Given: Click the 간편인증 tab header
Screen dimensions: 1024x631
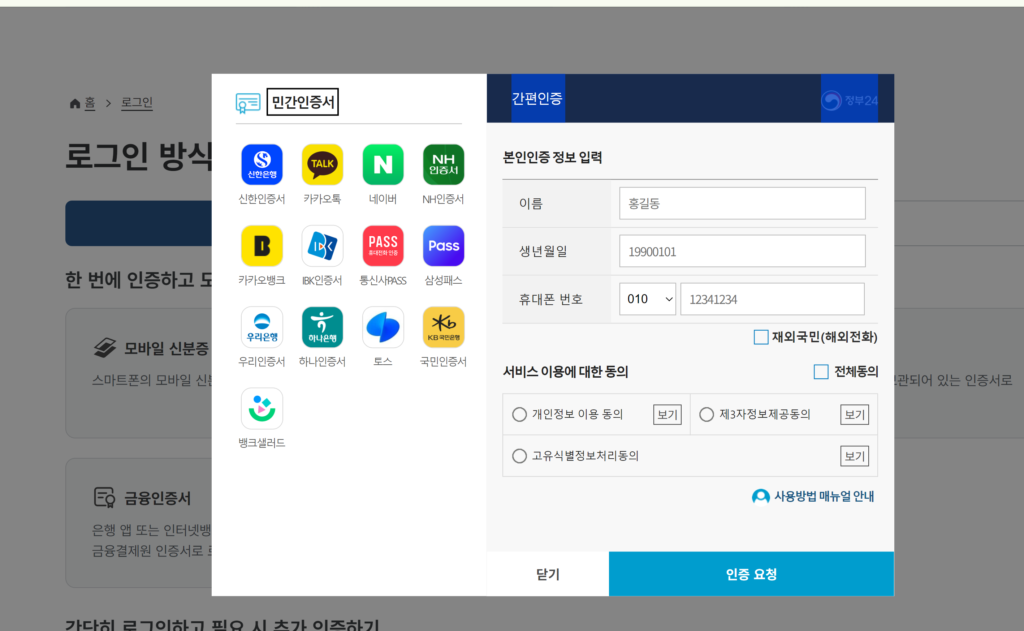Looking at the screenshot, I should point(537,99).
